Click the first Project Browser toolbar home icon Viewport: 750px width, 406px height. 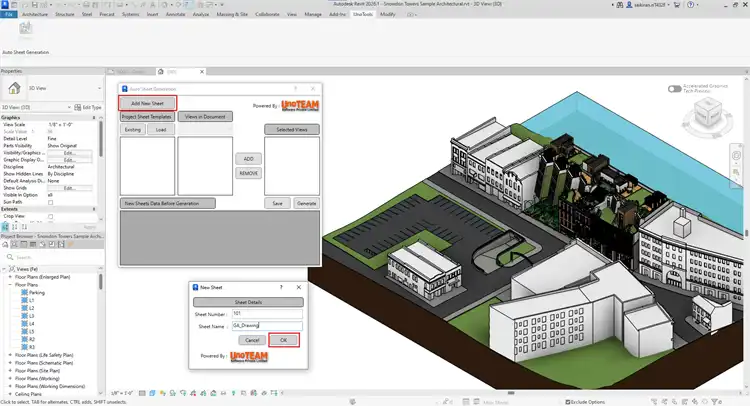coord(5,244)
